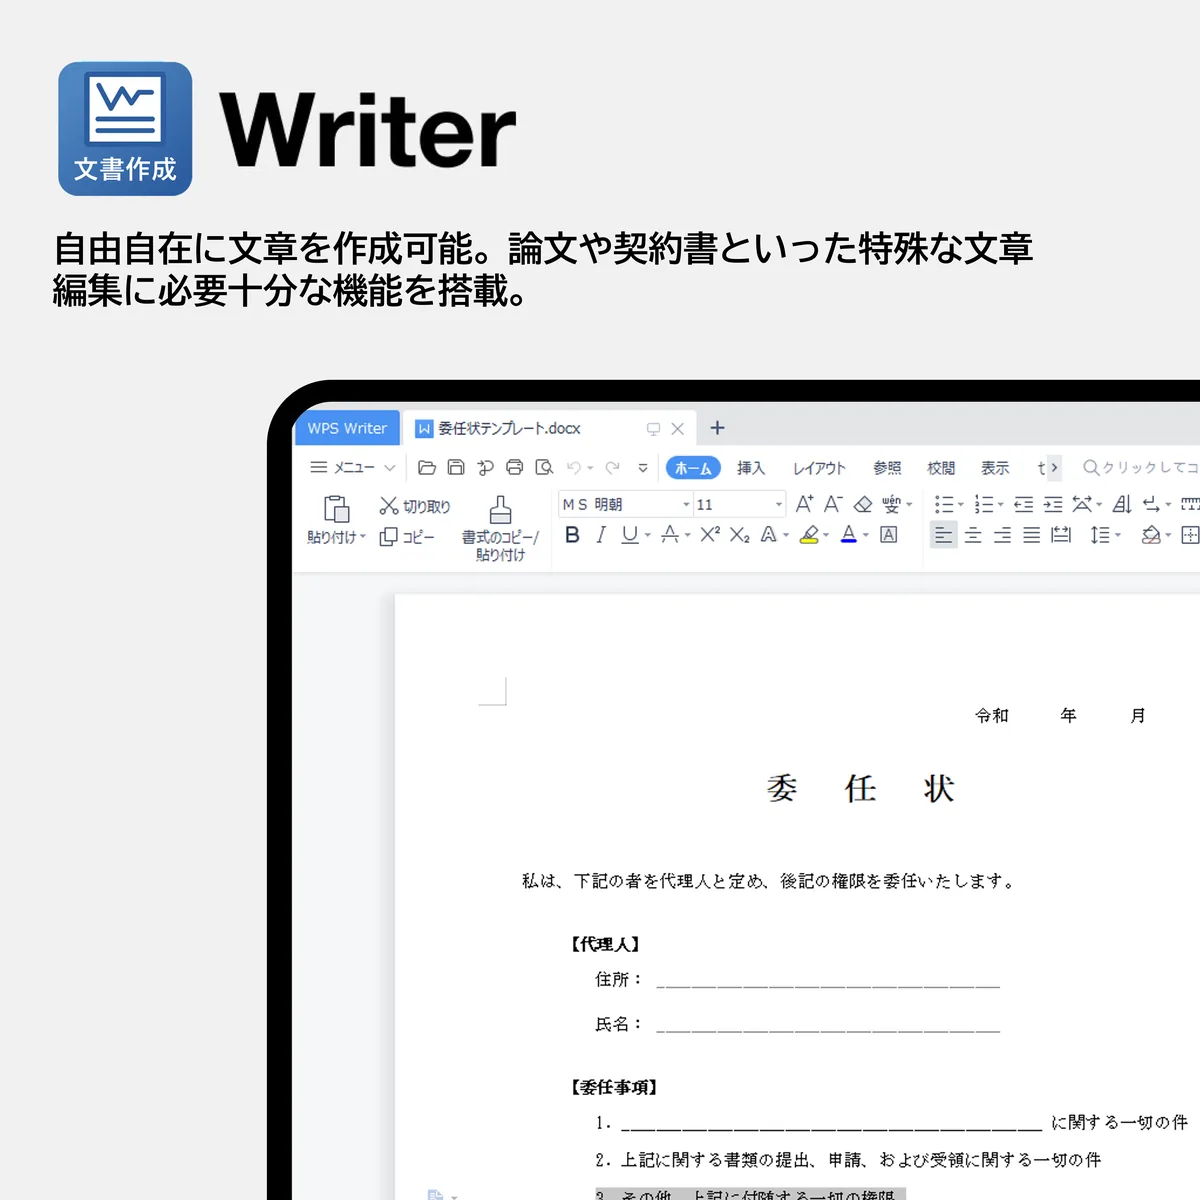
Task: Open Print Preview from quick access bar
Action: 544,467
